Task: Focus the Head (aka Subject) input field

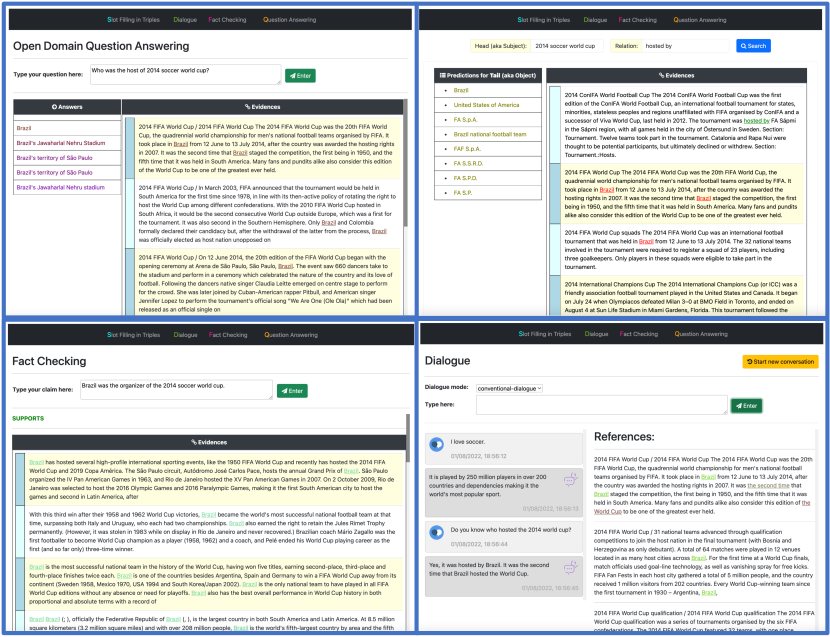Action: tap(566, 46)
